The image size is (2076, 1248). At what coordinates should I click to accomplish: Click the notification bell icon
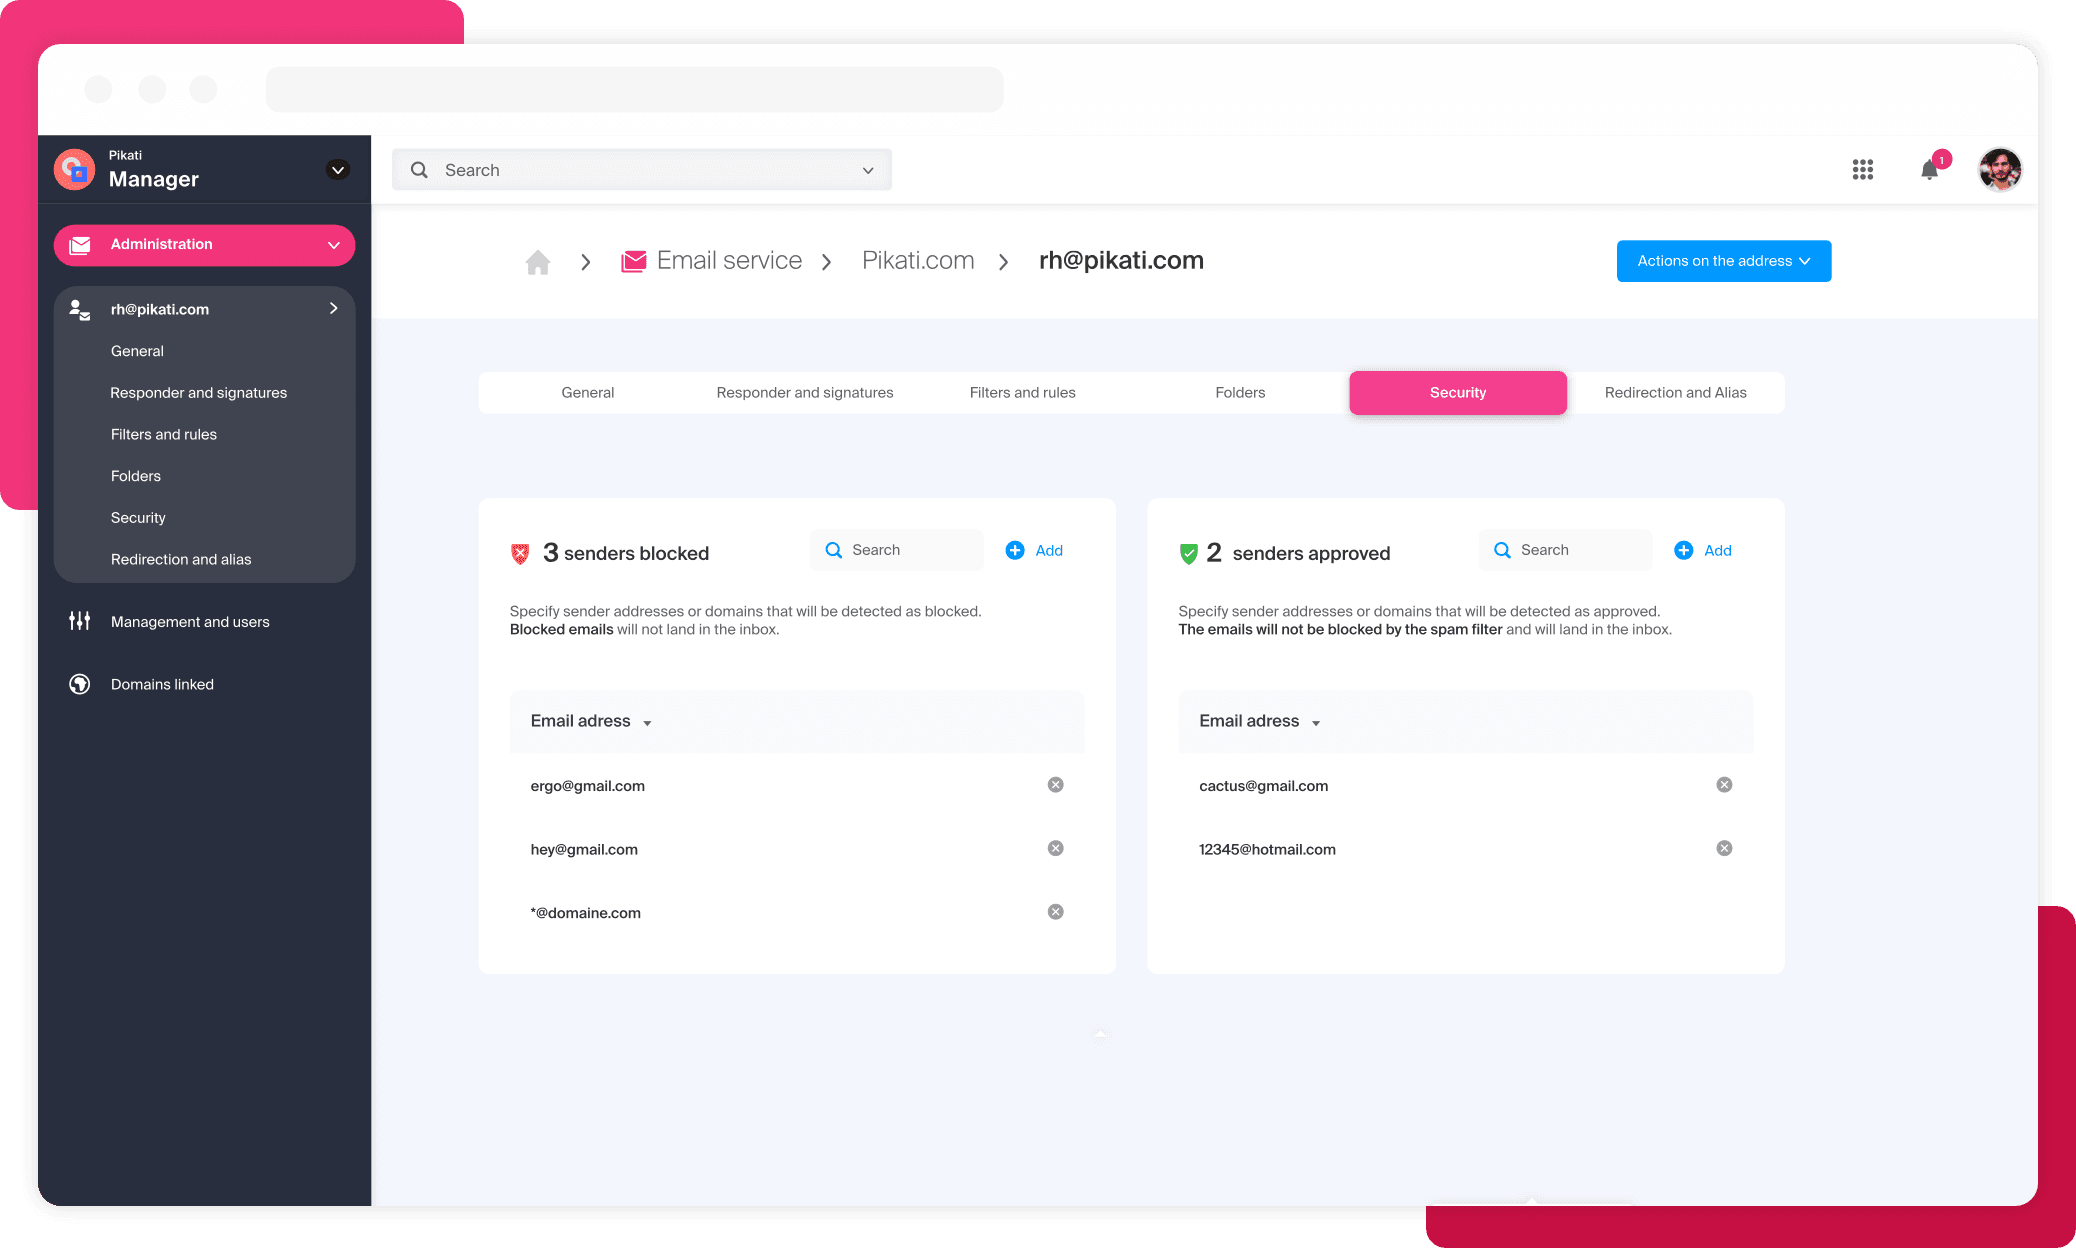pyautogui.click(x=1931, y=167)
